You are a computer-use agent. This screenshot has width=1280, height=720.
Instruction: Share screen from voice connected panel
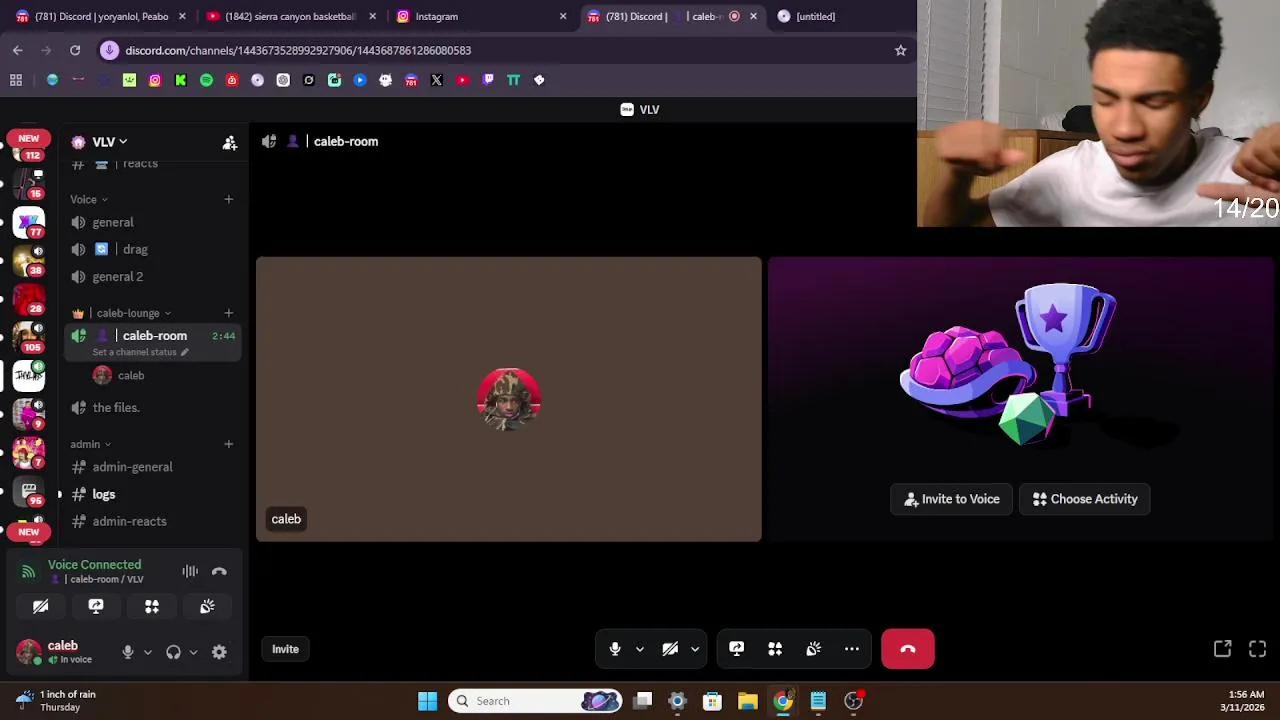click(96, 607)
